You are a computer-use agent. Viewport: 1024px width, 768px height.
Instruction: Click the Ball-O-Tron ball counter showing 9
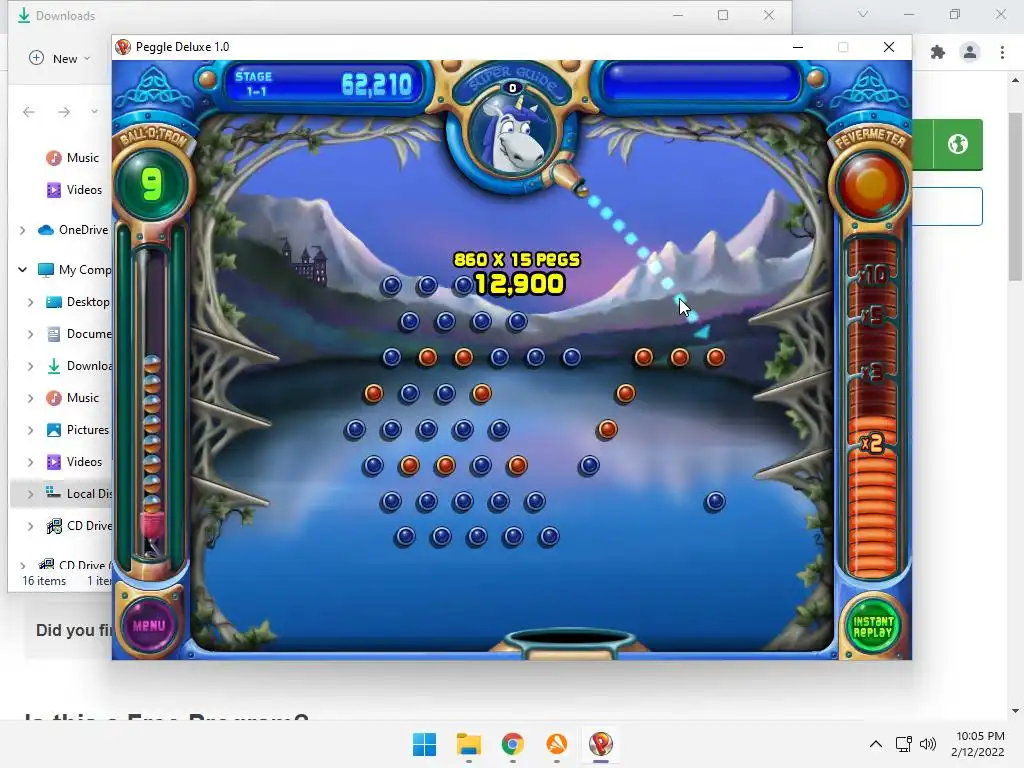coord(152,184)
